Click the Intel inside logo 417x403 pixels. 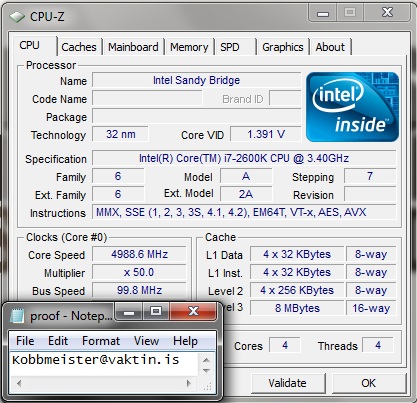click(x=352, y=107)
